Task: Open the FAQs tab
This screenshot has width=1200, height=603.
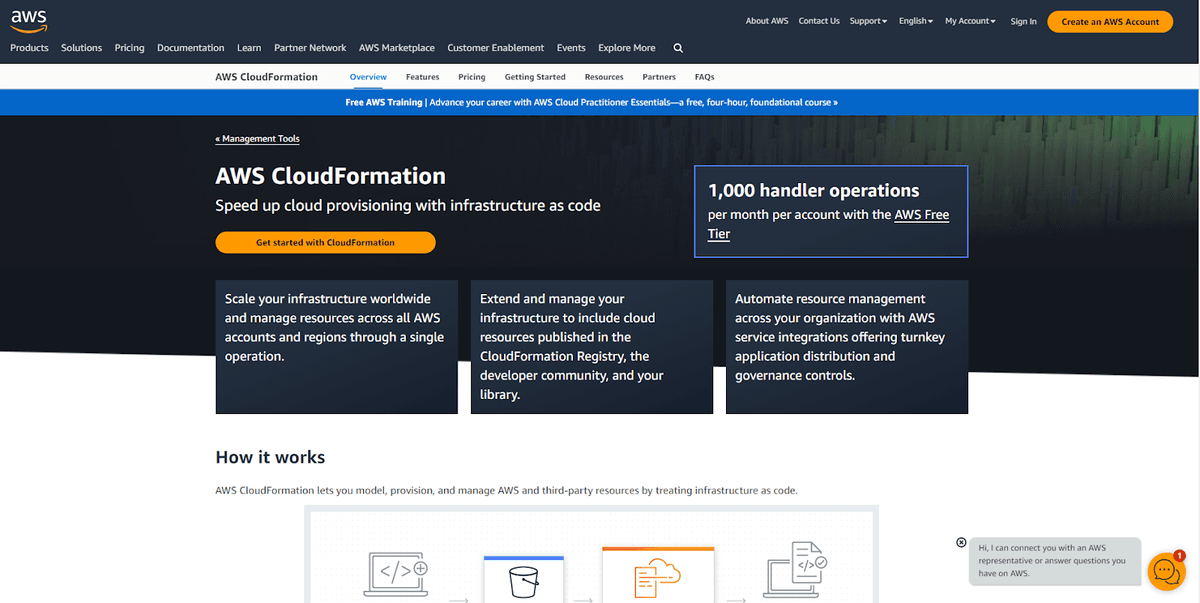Action: pos(704,77)
